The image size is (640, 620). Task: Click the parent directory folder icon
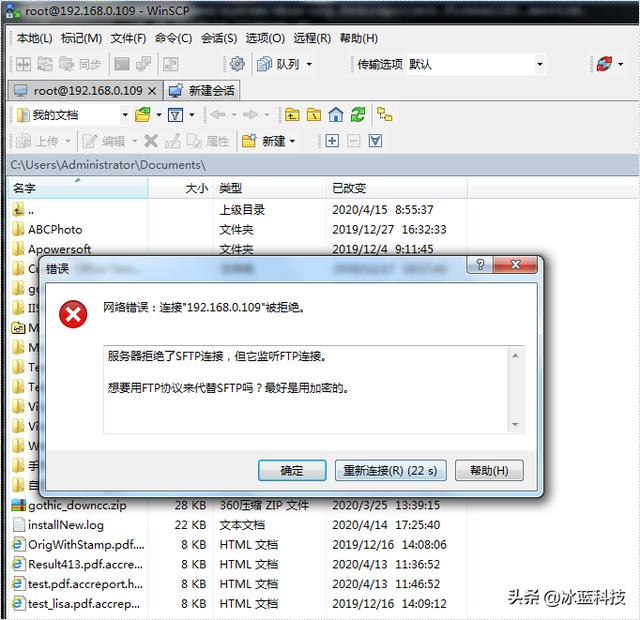click(292, 115)
